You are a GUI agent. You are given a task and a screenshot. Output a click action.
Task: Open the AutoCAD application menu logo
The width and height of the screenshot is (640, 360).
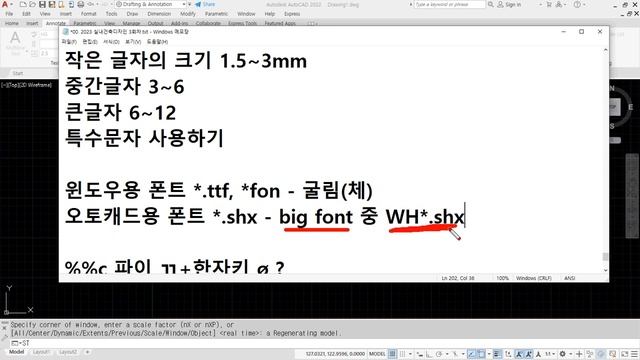pos(5,4)
